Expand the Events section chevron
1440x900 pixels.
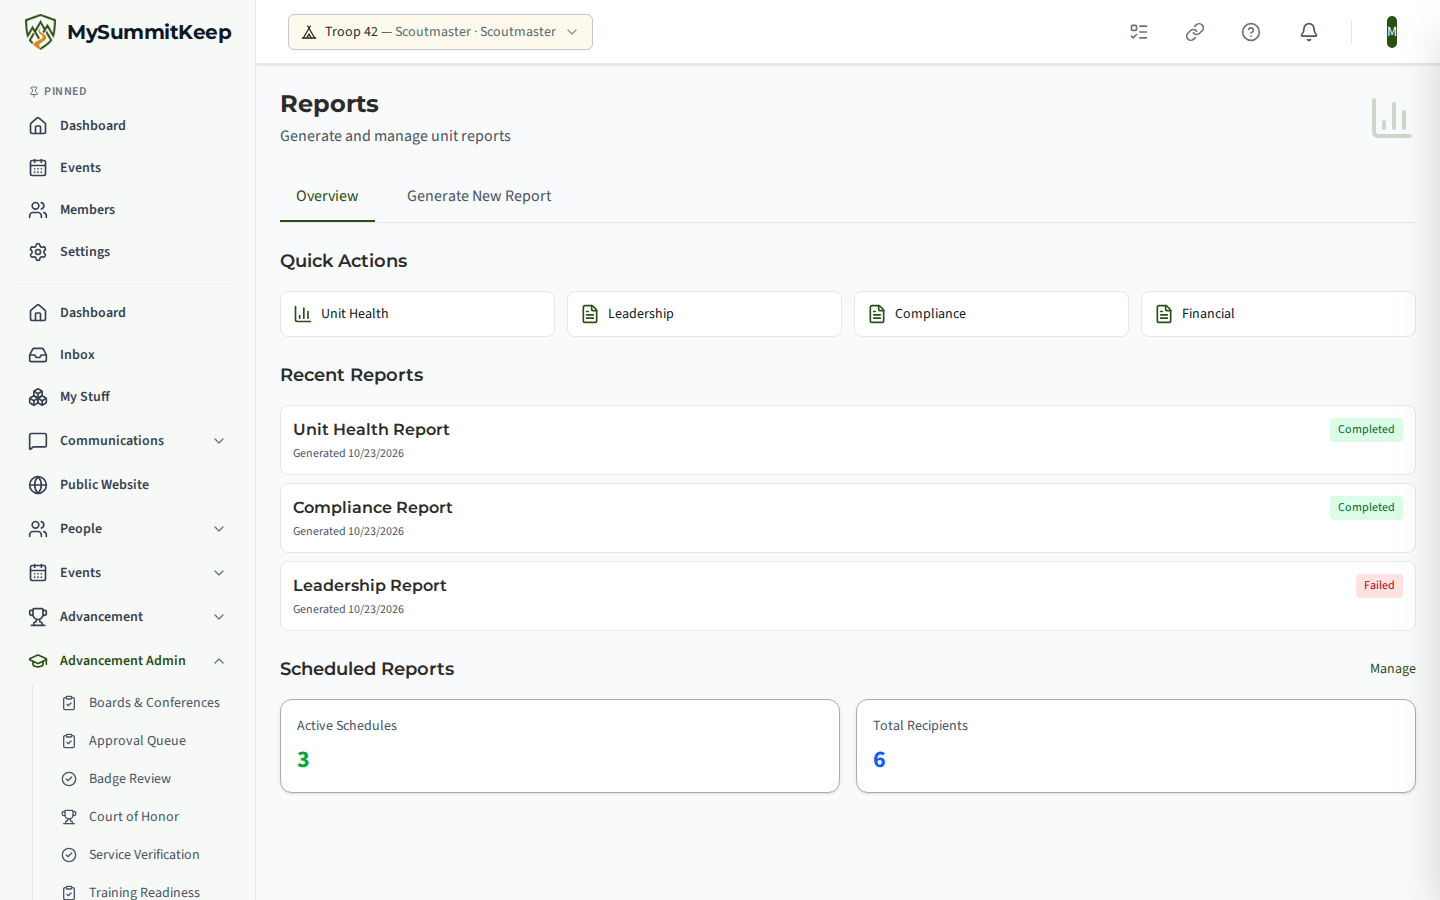(219, 573)
